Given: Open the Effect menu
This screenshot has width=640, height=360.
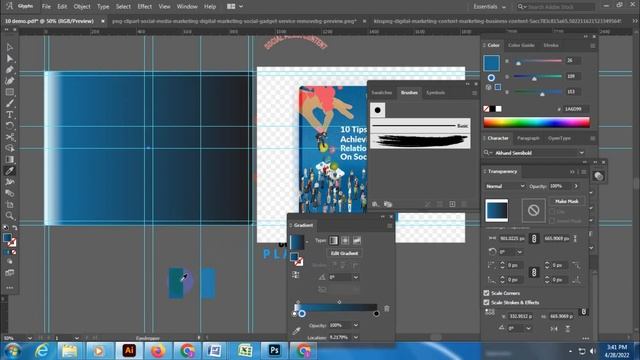Looking at the screenshot, I should (144, 7).
